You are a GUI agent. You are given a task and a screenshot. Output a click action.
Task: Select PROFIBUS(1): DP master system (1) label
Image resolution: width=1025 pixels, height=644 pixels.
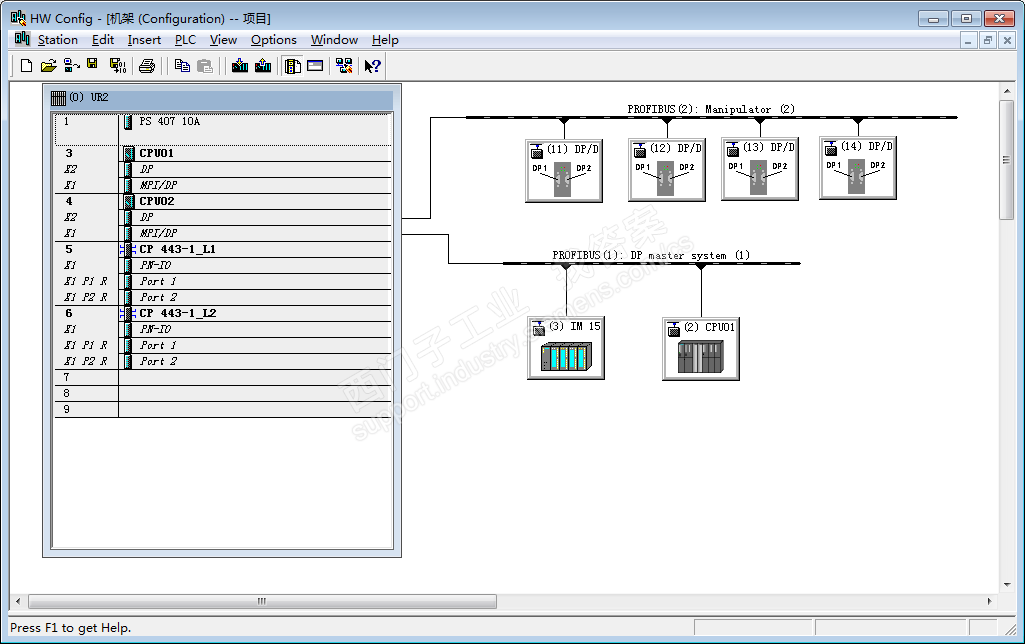[651, 255]
